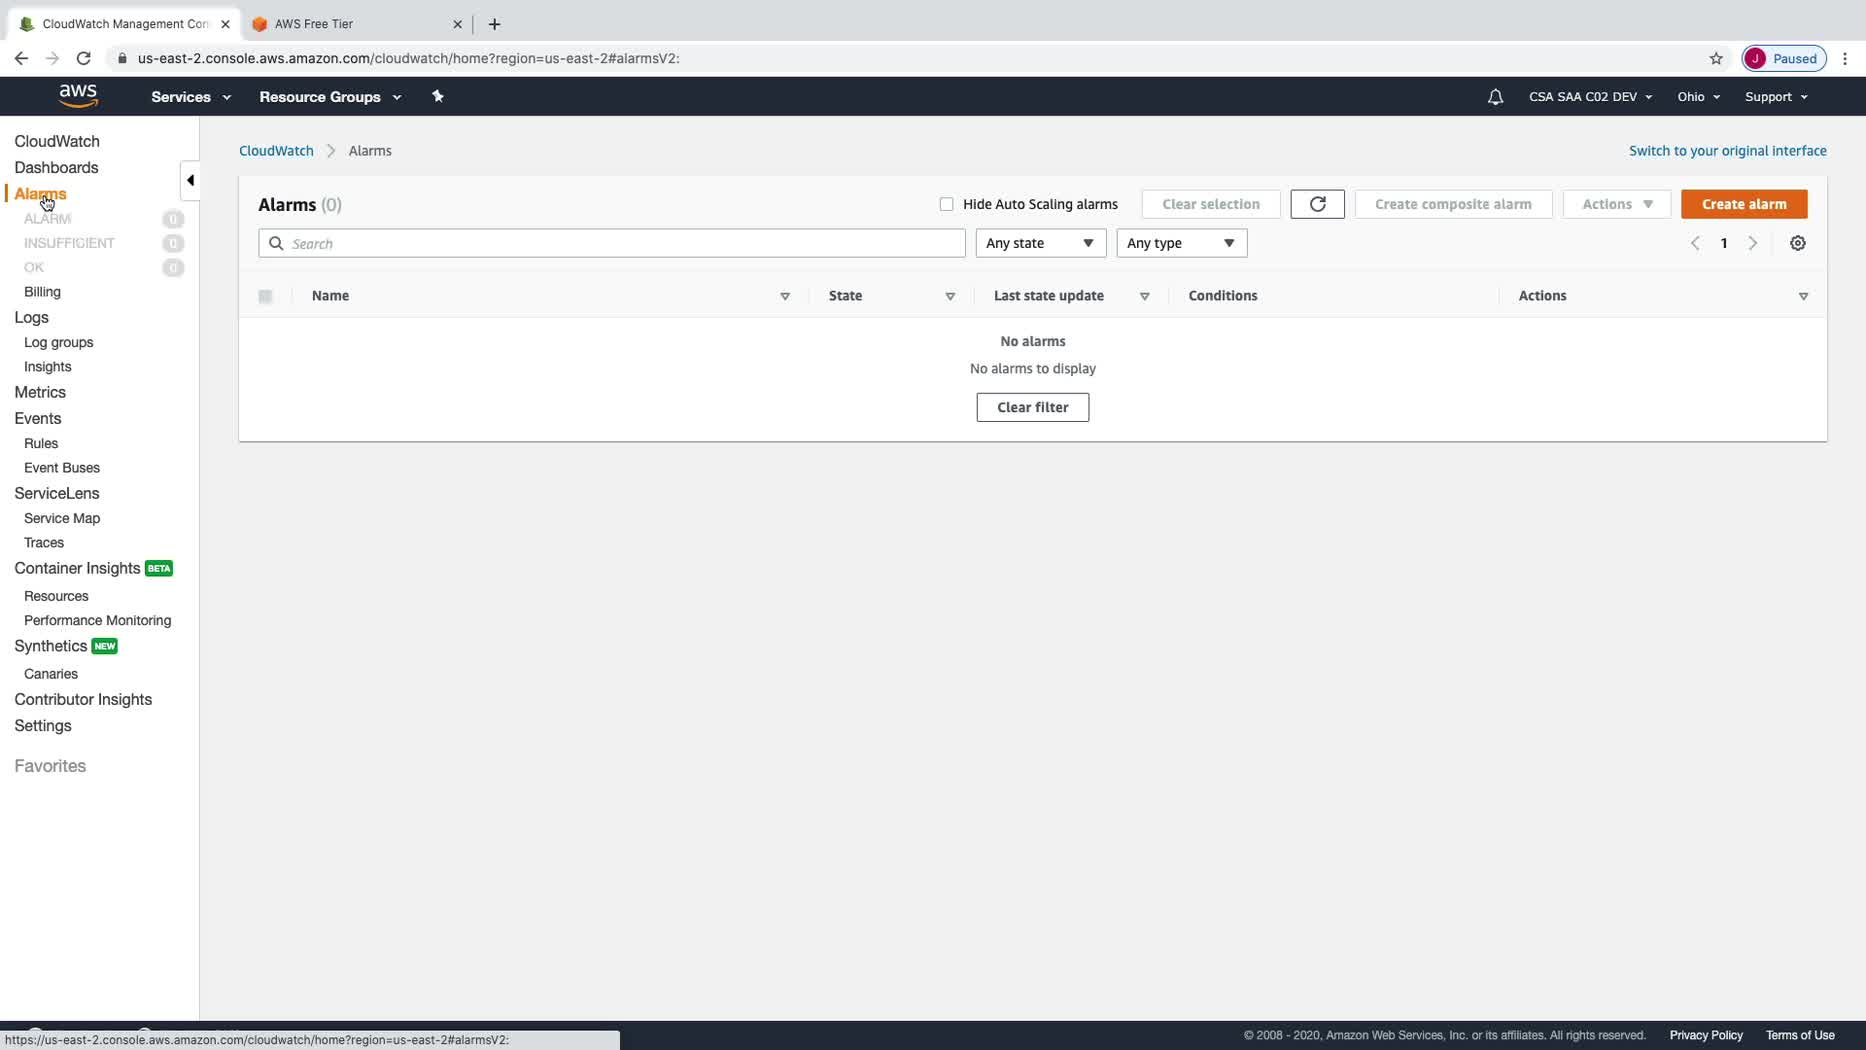Reload the browser page

coord(84,58)
